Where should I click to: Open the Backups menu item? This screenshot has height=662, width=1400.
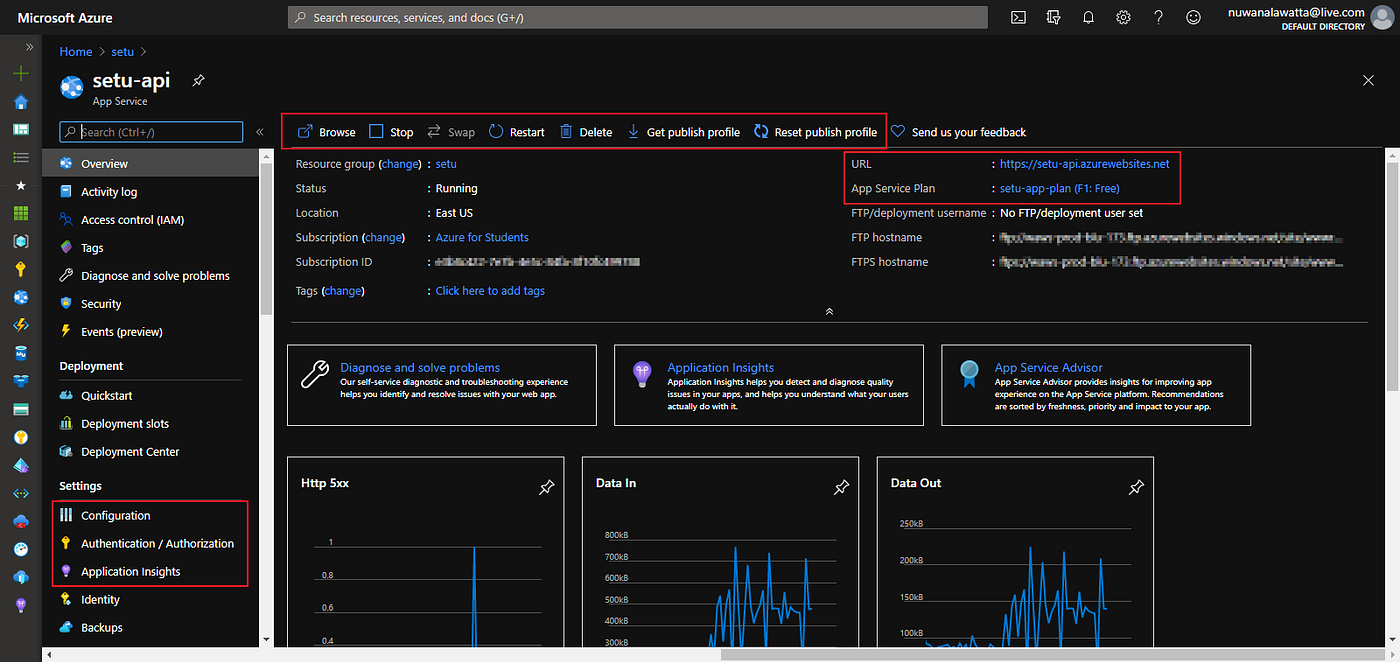click(150, 628)
